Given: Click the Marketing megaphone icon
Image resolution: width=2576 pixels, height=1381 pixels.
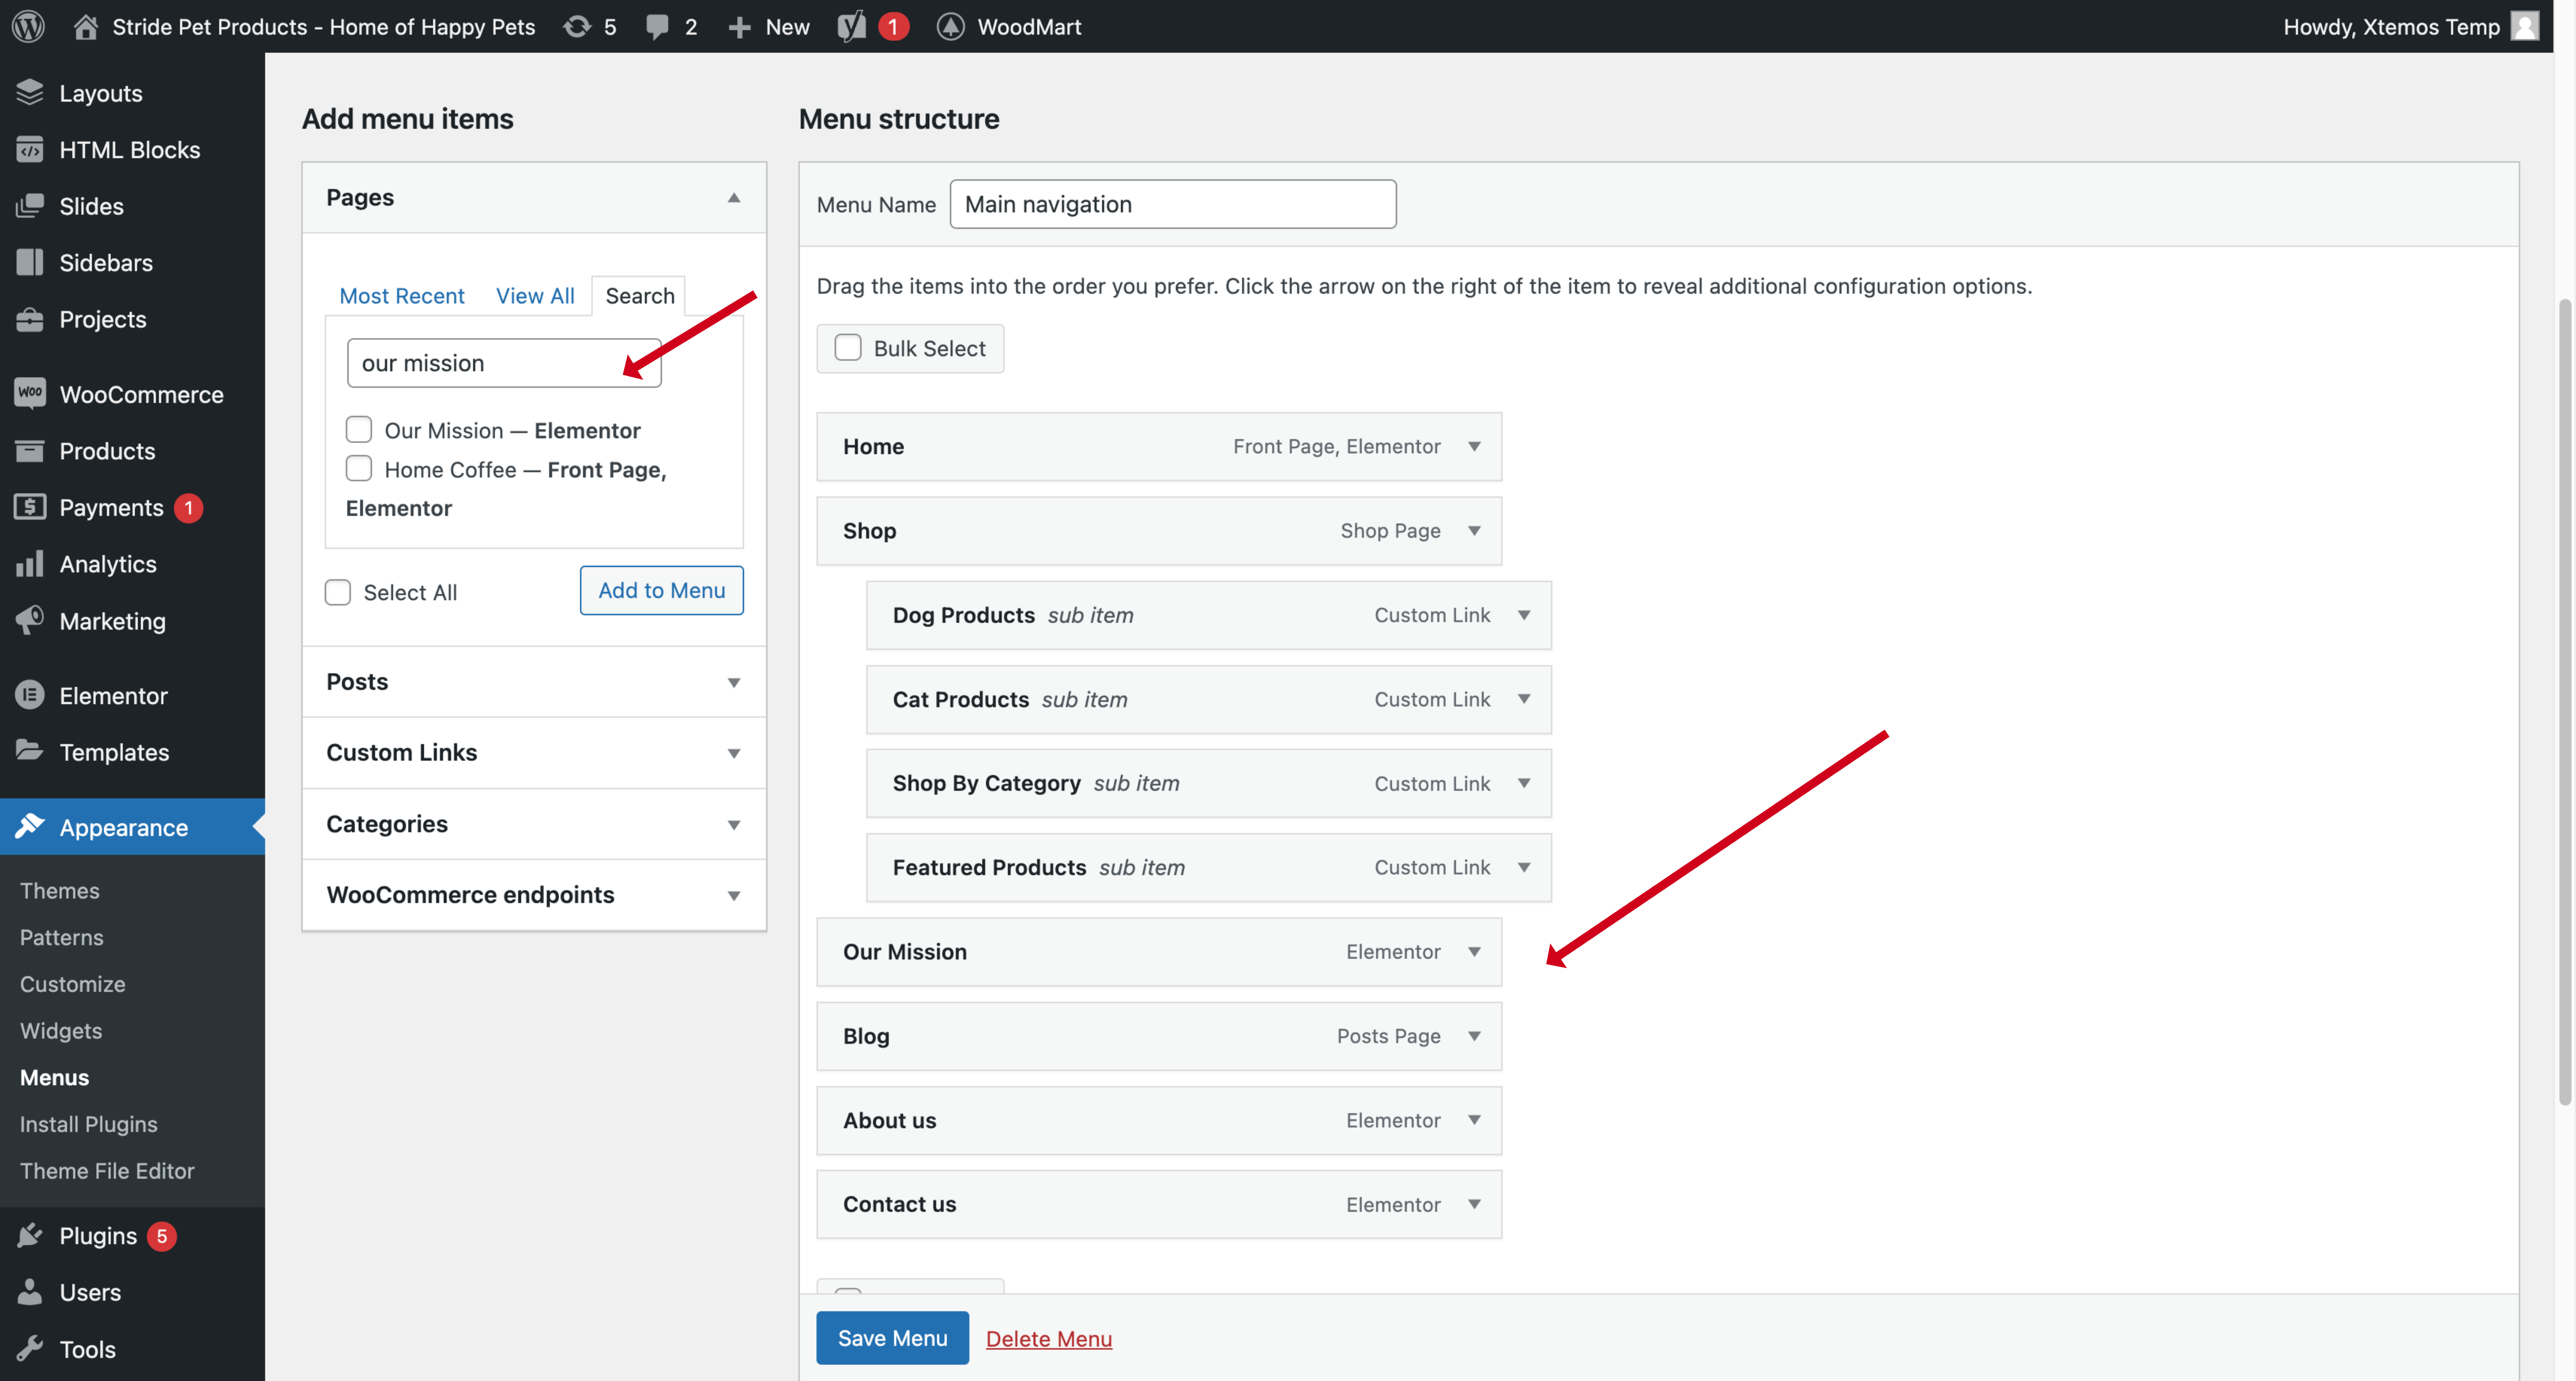Looking at the screenshot, I should pos(30,620).
